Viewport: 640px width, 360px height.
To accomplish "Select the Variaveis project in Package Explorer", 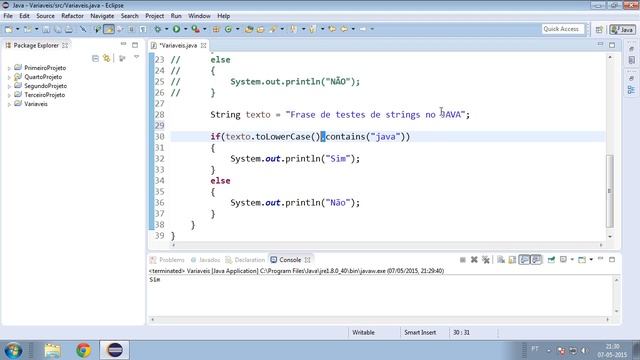I will pos(36,104).
